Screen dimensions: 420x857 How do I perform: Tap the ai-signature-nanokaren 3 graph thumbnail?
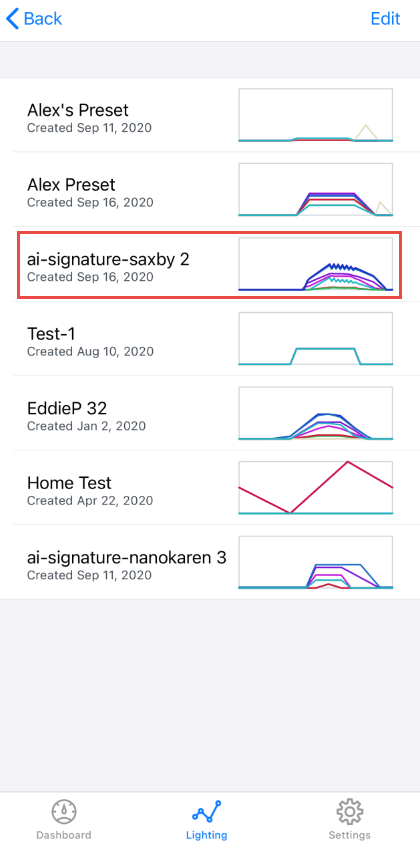point(316,562)
